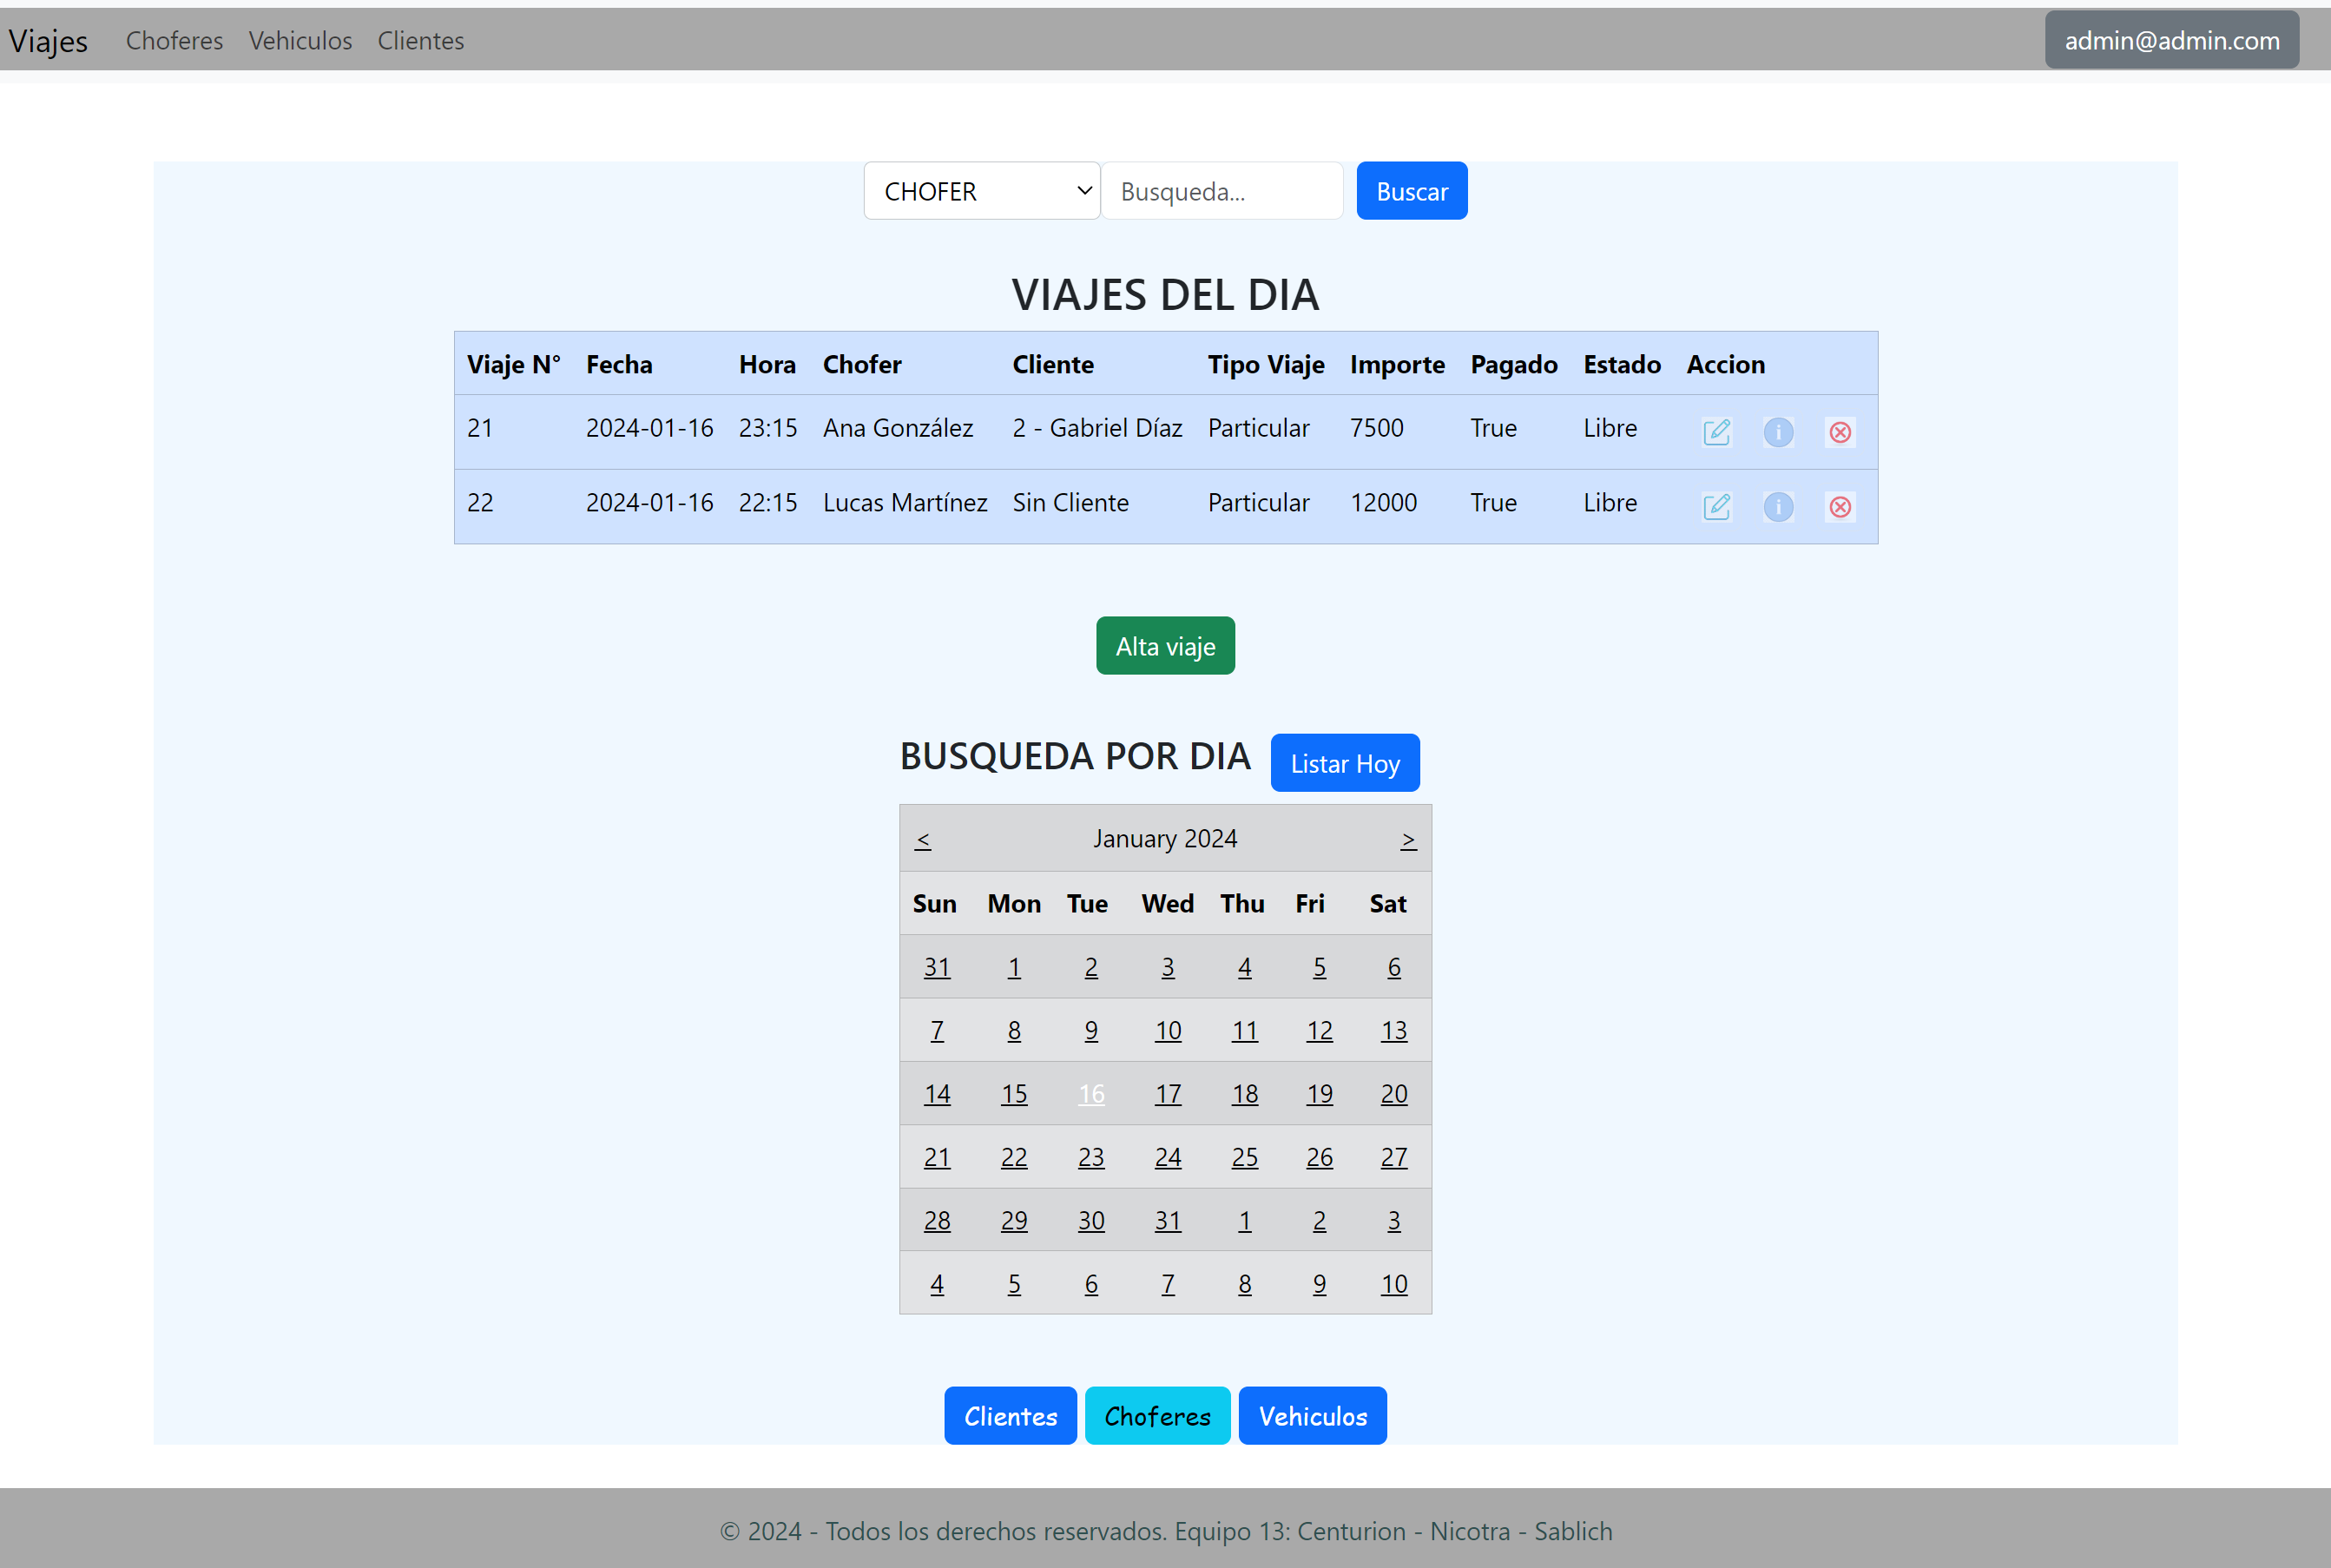This screenshot has height=1568, width=2331.
Task: View info for trip 21
Action: click(1778, 432)
